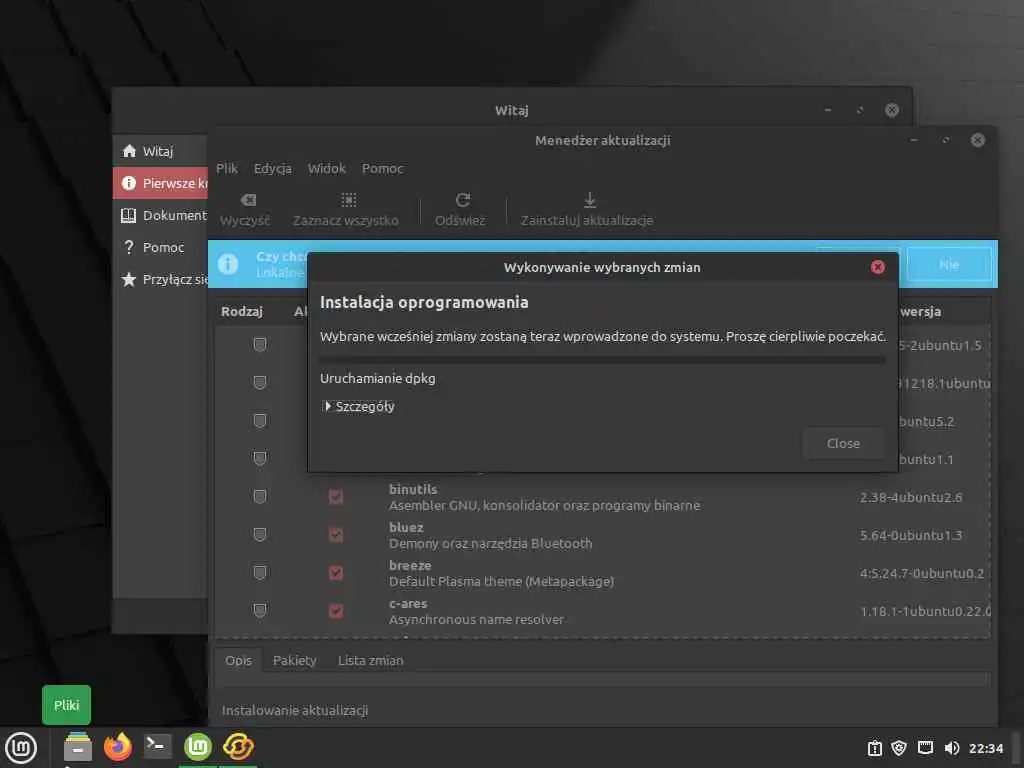Open the terminal from the taskbar
Image resolution: width=1024 pixels, height=768 pixels.
click(157, 746)
